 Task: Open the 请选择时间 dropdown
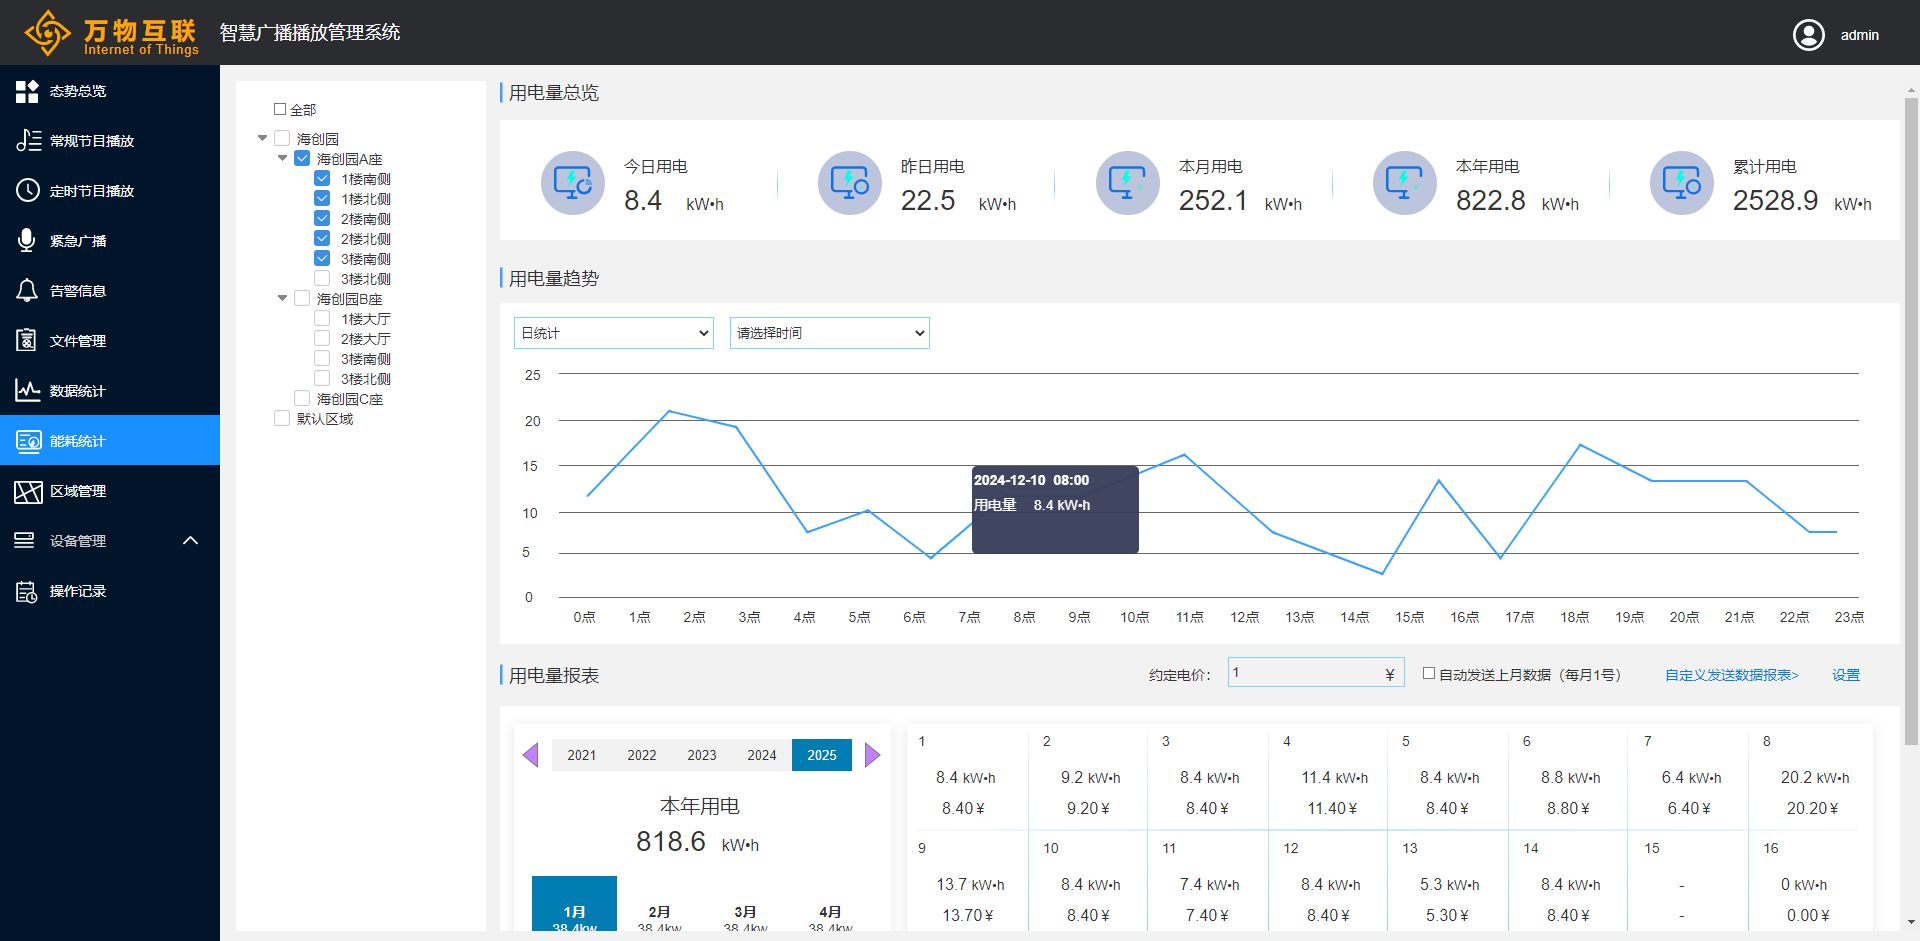pos(830,333)
